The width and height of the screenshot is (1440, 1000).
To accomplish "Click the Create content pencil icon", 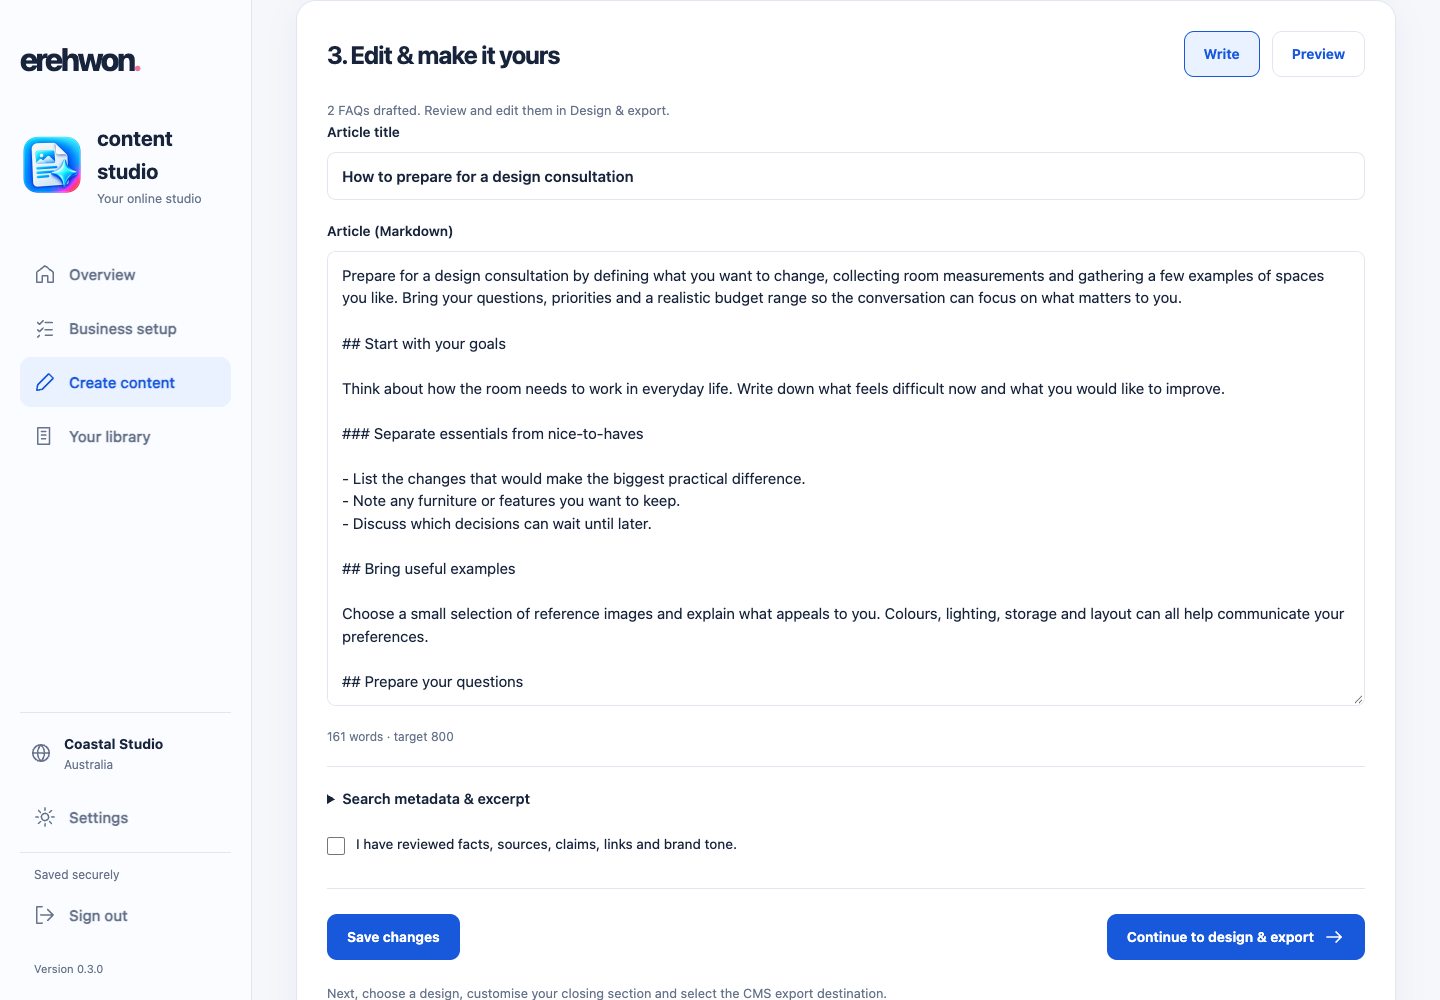I will tap(45, 383).
